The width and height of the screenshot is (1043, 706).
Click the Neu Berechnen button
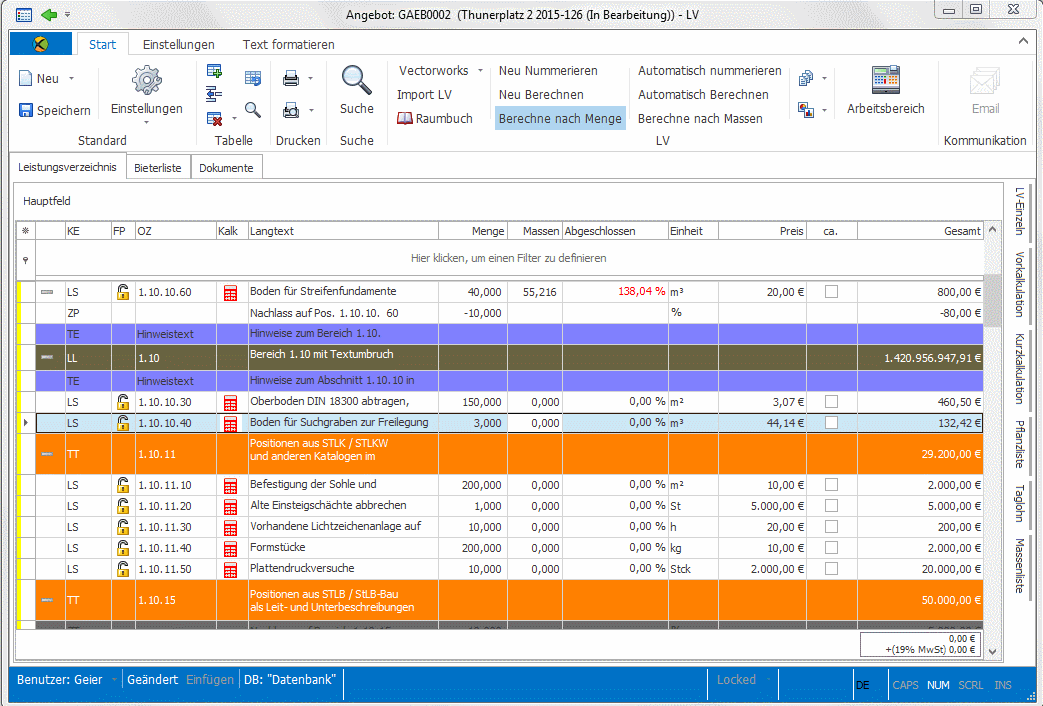coord(541,94)
